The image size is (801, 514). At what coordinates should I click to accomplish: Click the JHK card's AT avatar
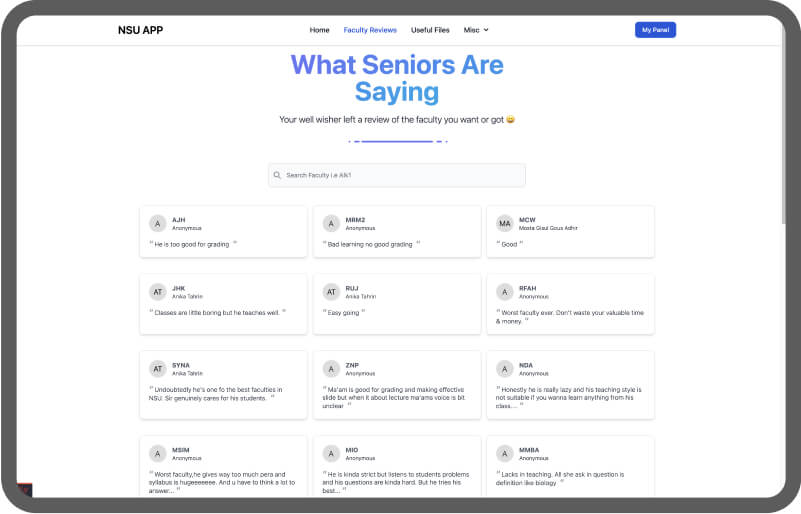[157, 292]
